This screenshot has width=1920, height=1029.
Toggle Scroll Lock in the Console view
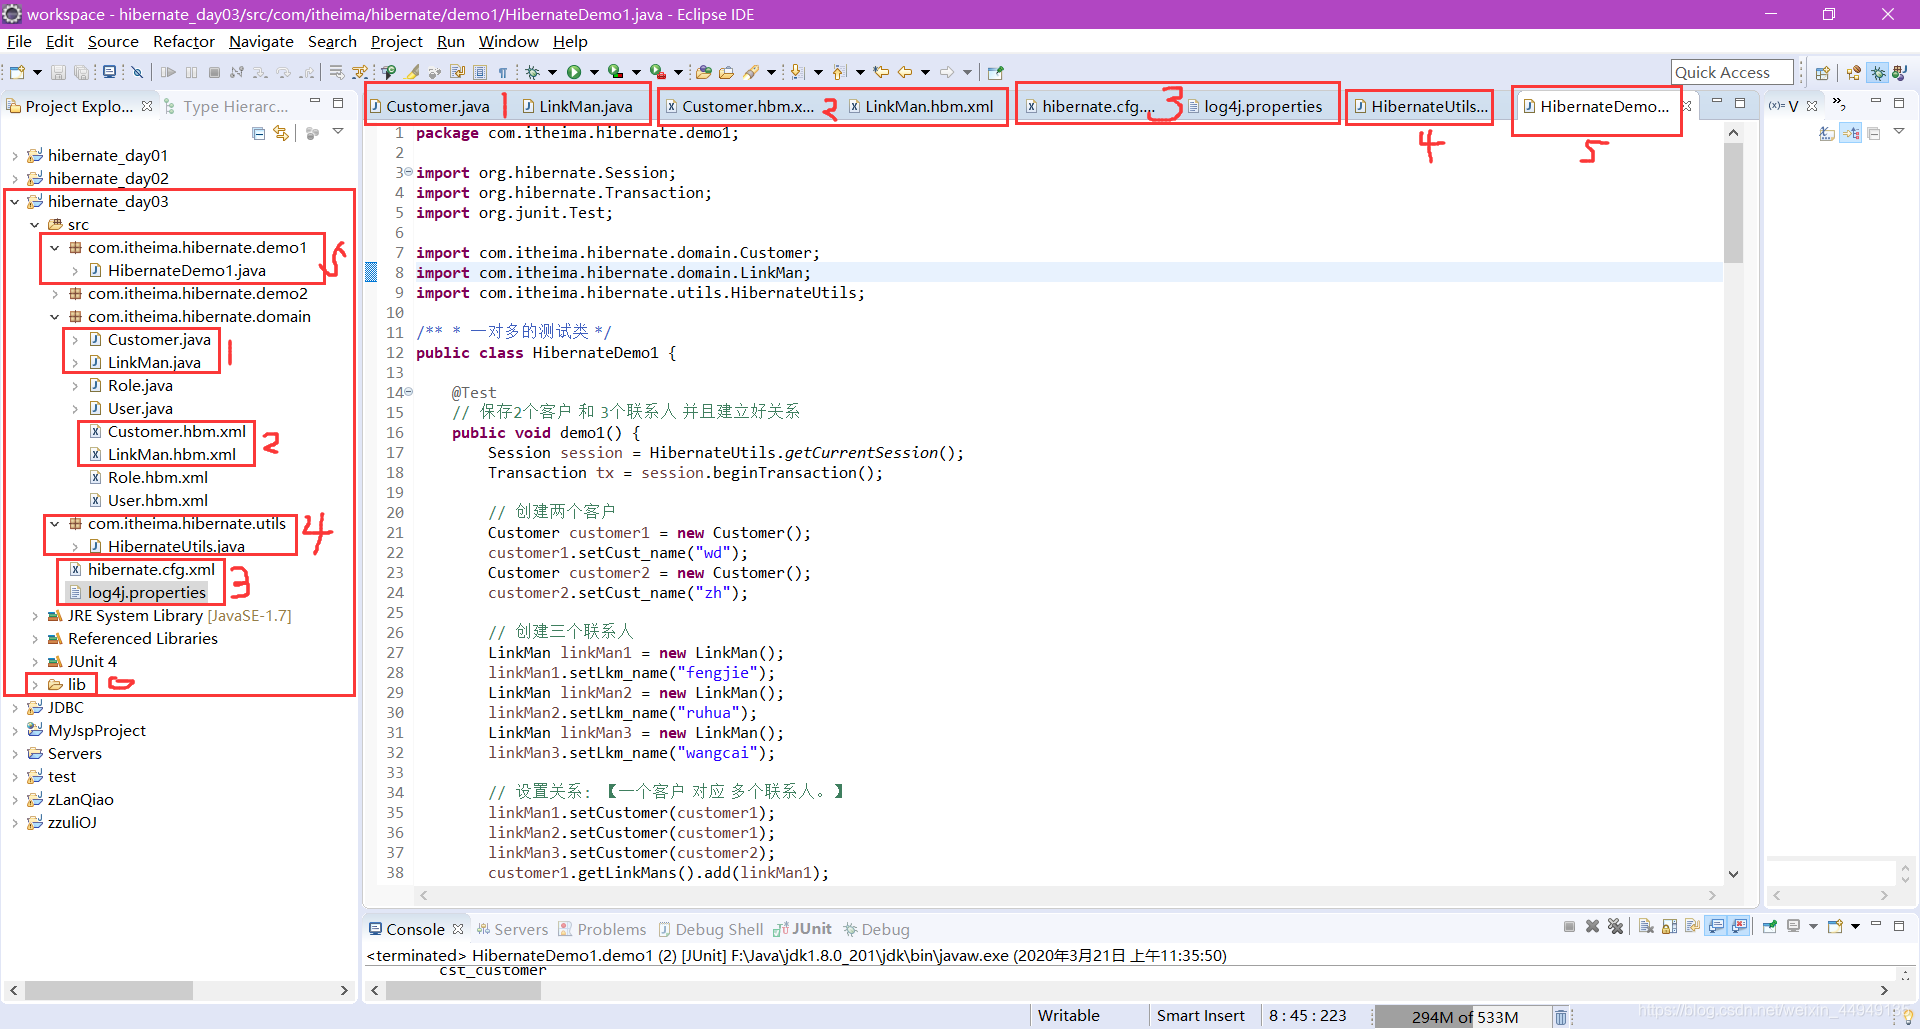click(x=1669, y=927)
